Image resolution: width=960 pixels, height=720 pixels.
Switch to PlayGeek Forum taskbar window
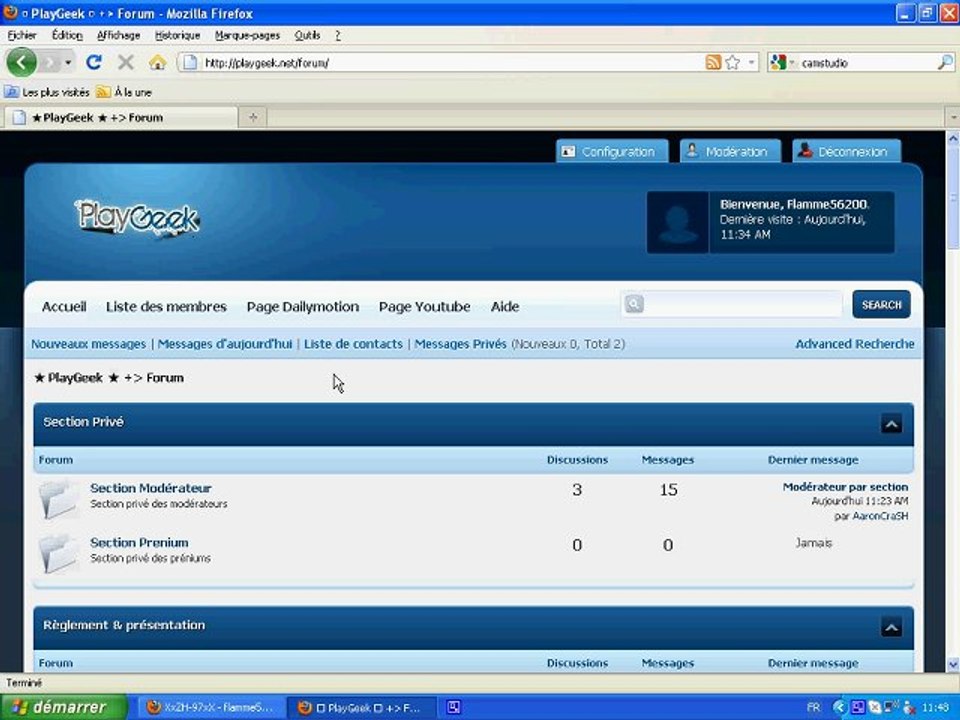pos(362,708)
